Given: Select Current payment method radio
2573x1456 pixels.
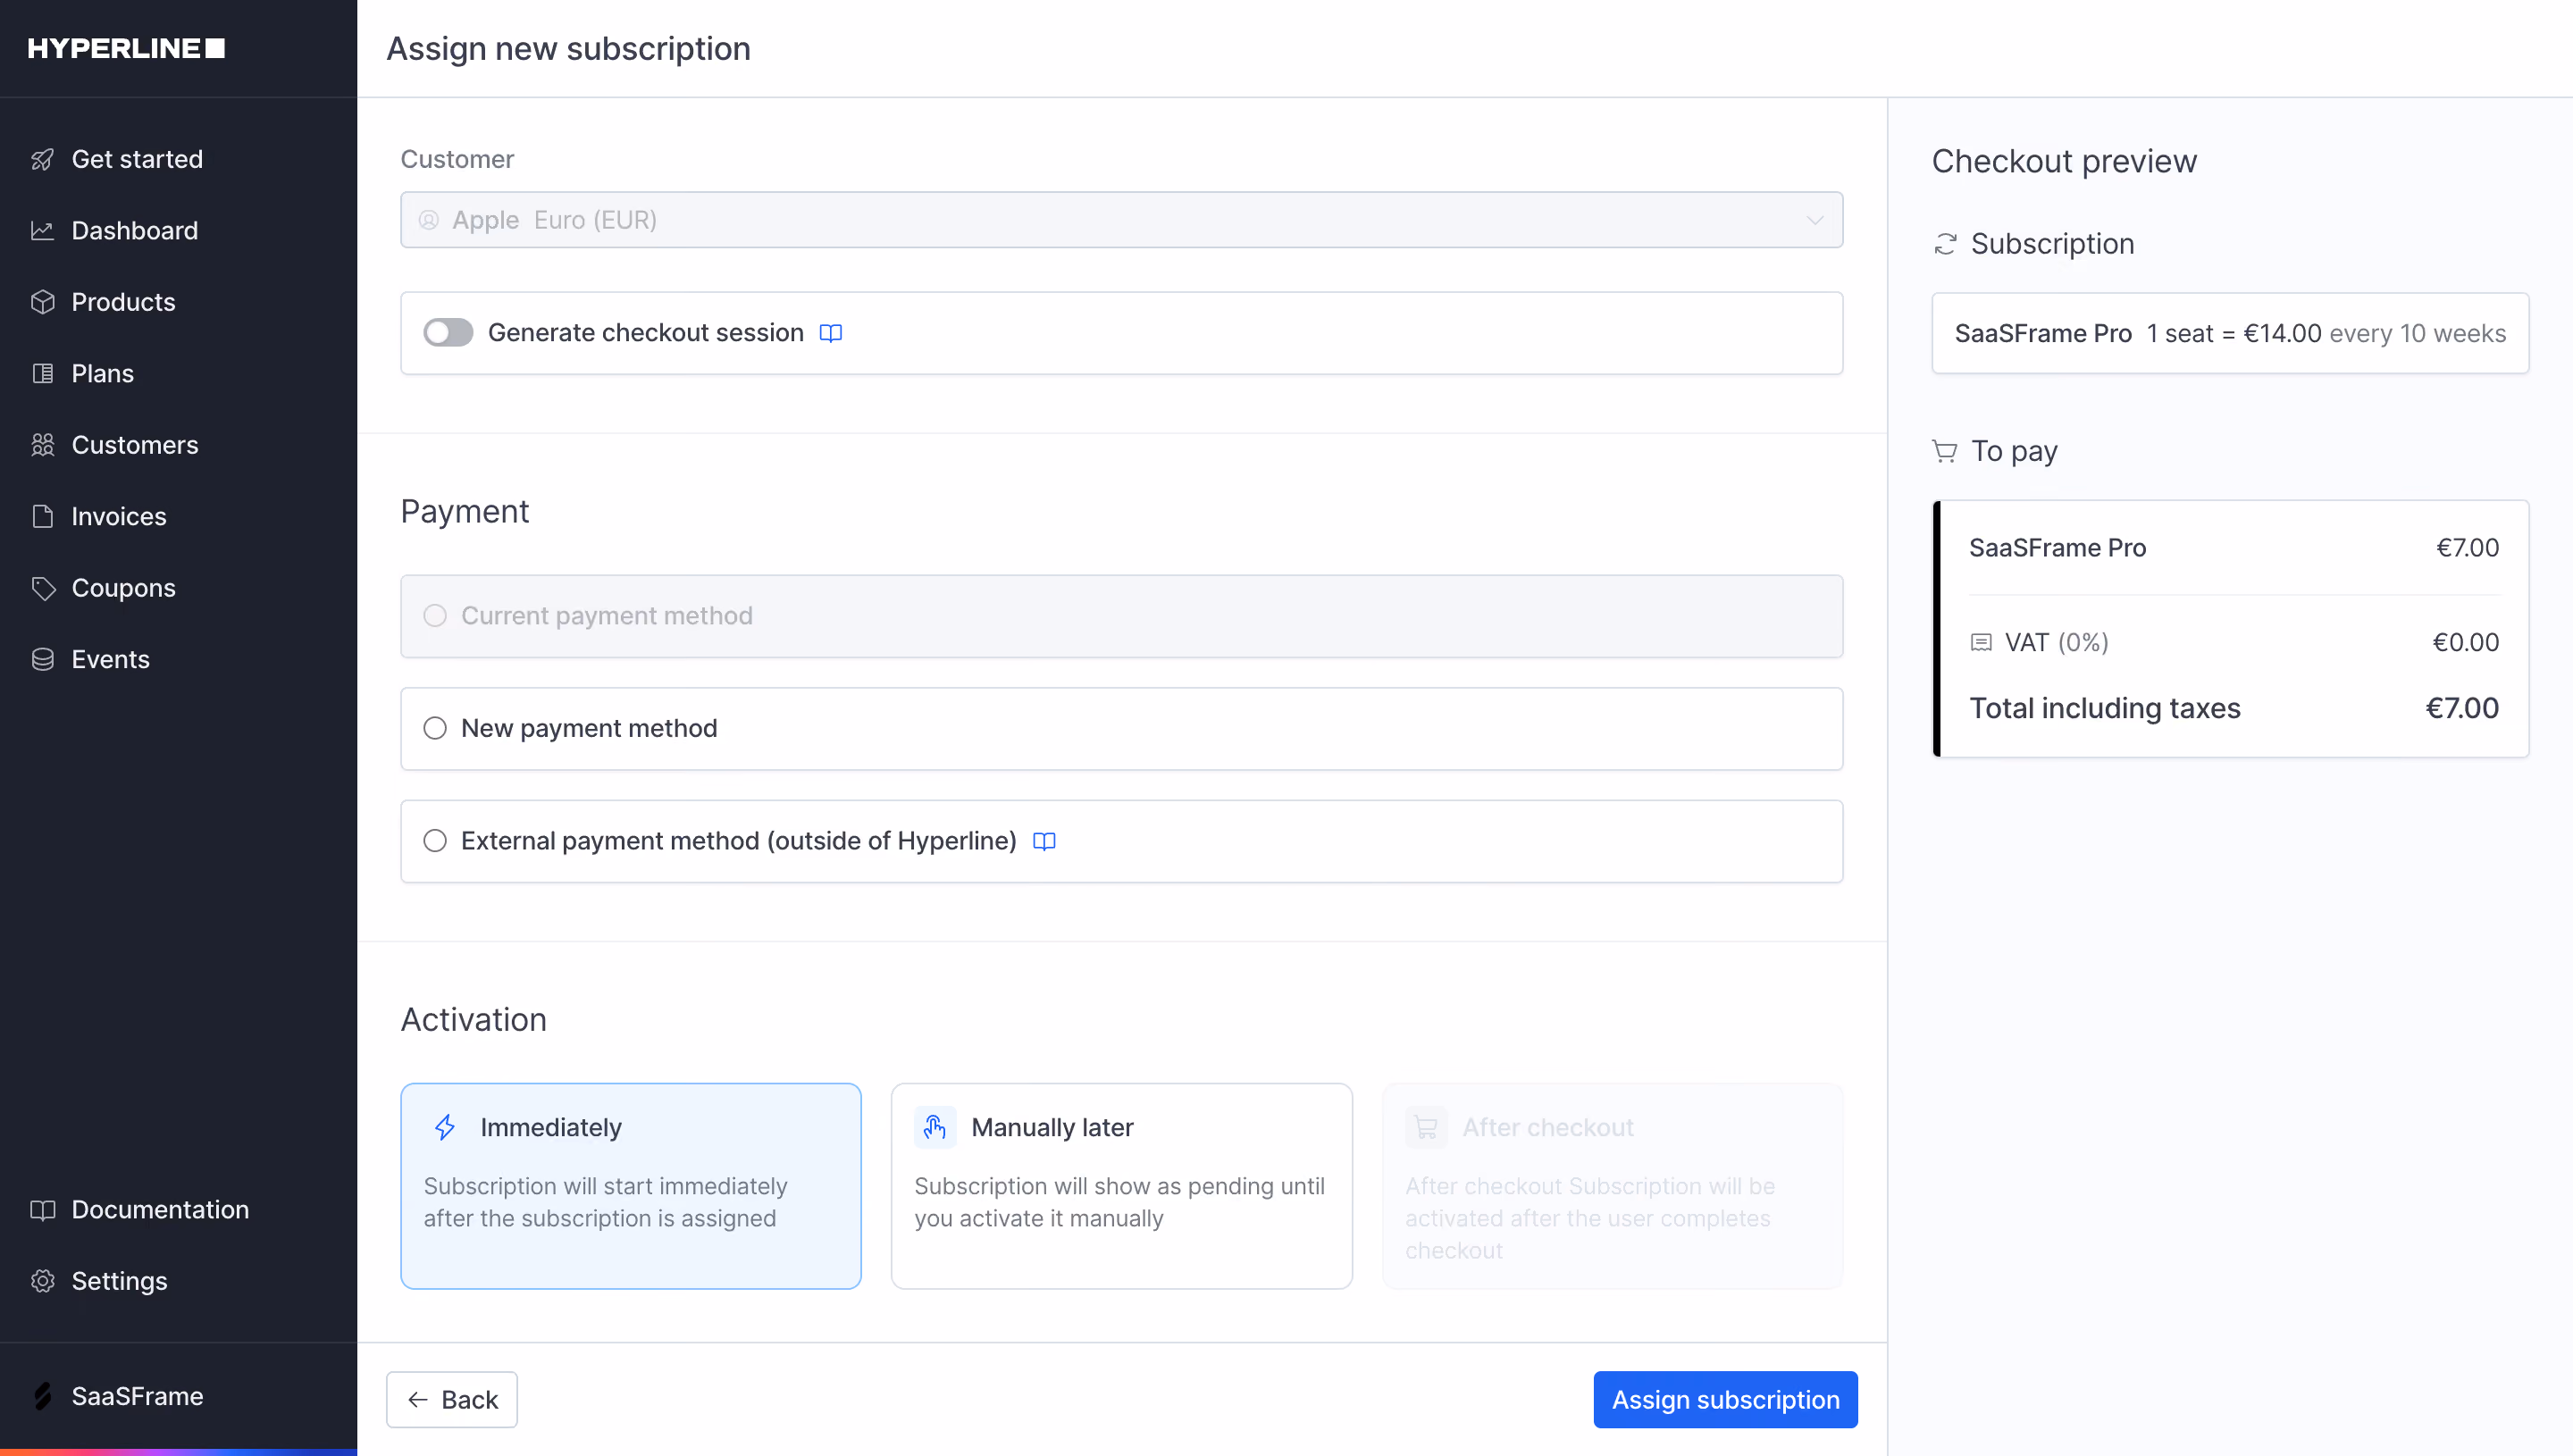Looking at the screenshot, I should [x=435, y=616].
